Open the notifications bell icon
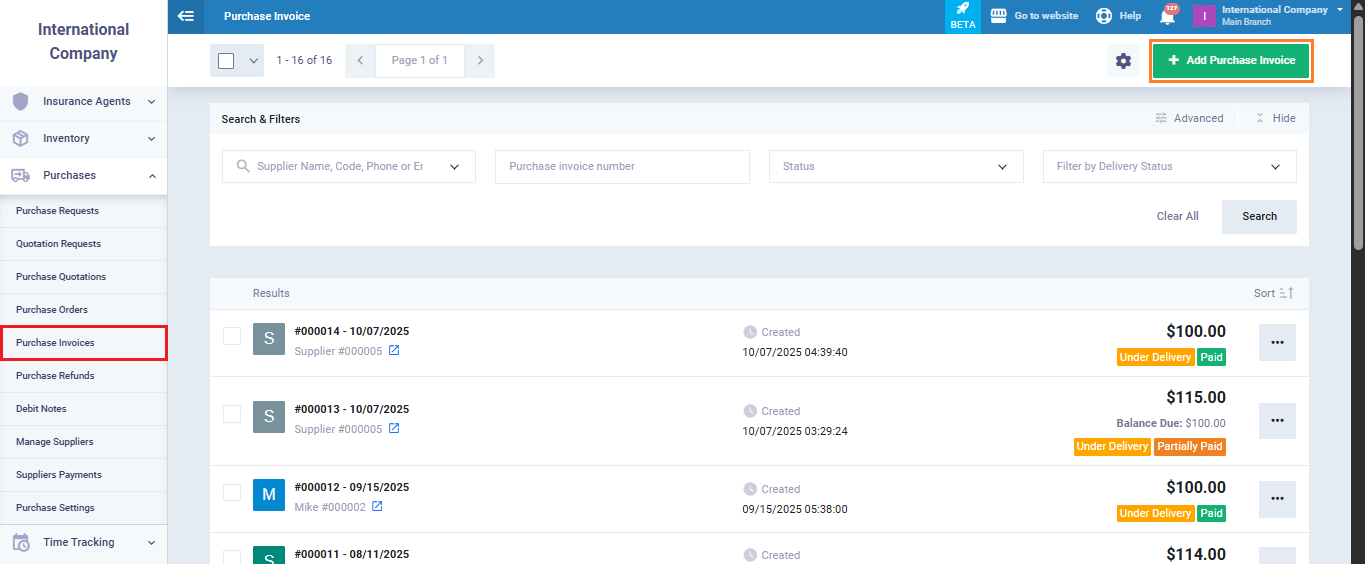This screenshot has height=564, width=1365. point(1167,16)
